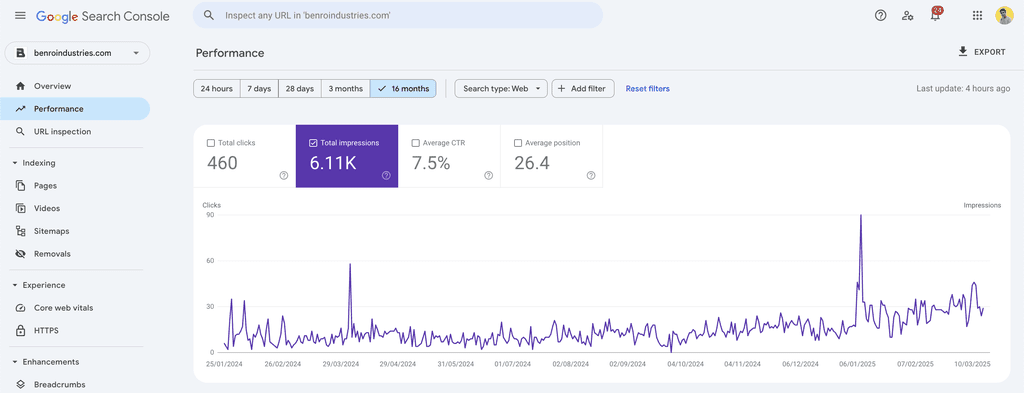Image resolution: width=1024 pixels, height=393 pixels.
Task: Open Removals in the sidebar
Action: 75,254
